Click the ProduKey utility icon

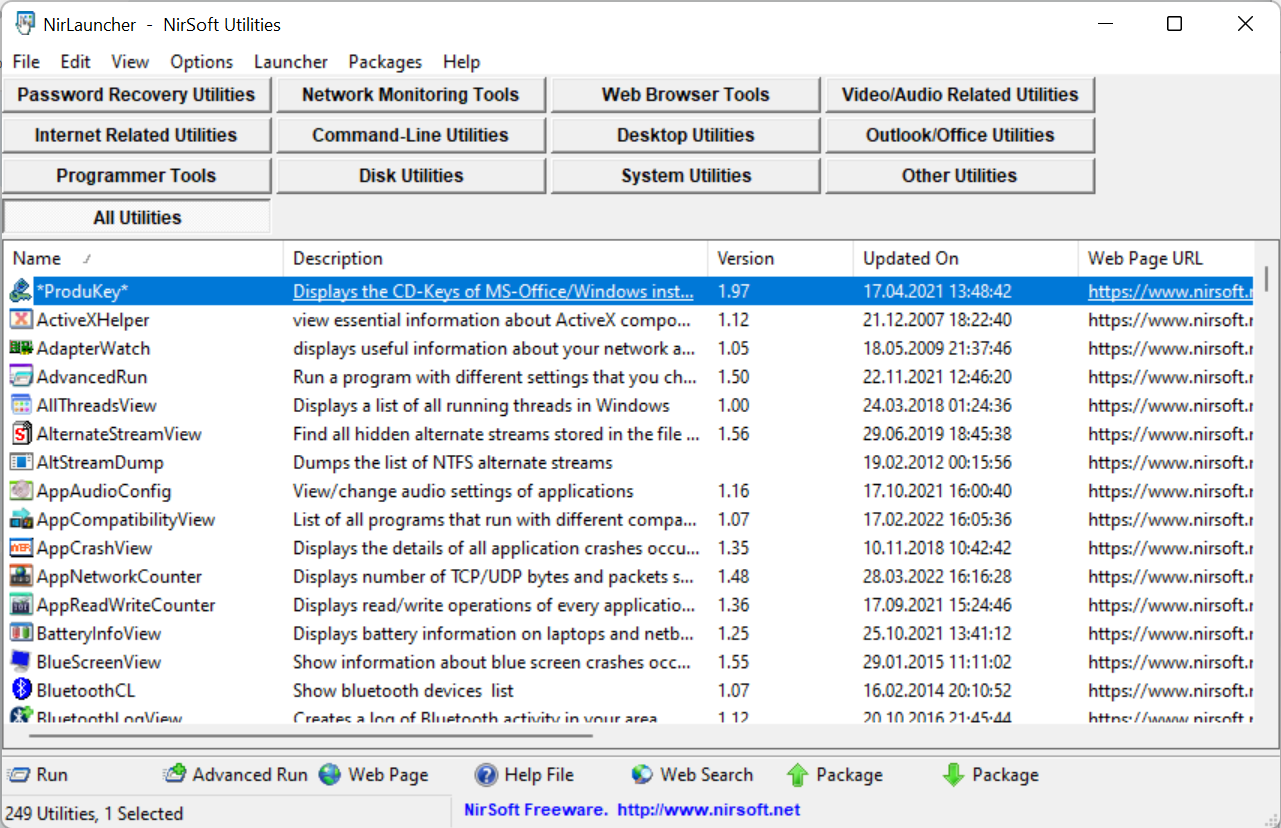[21, 291]
